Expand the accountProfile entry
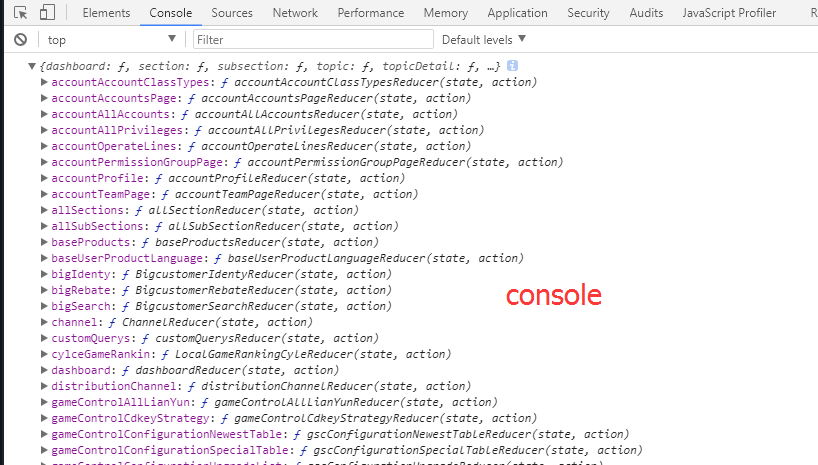The height and width of the screenshot is (465, 818). (x=44, y=178)
